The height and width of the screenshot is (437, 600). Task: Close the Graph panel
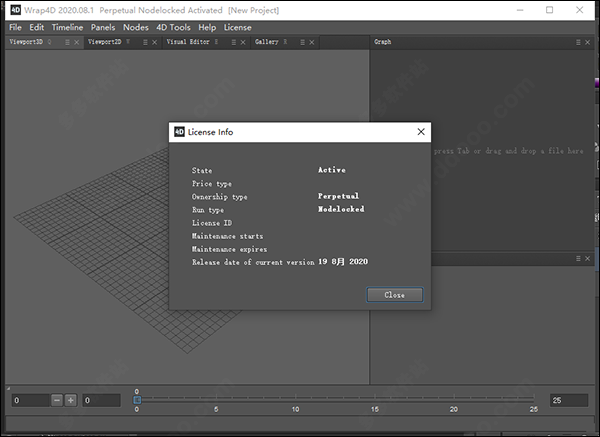coord(588,42)
